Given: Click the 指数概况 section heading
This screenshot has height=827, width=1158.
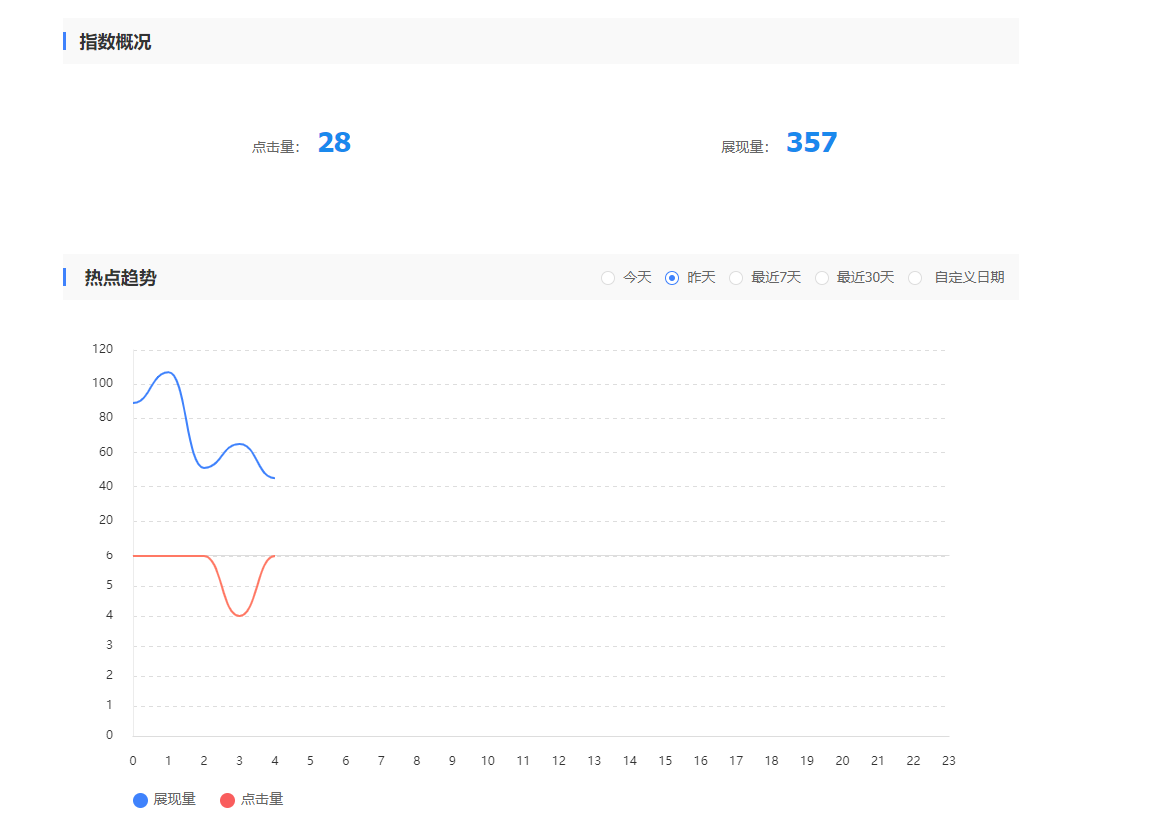Looking at the screenshot, I should tap(115, 42).
